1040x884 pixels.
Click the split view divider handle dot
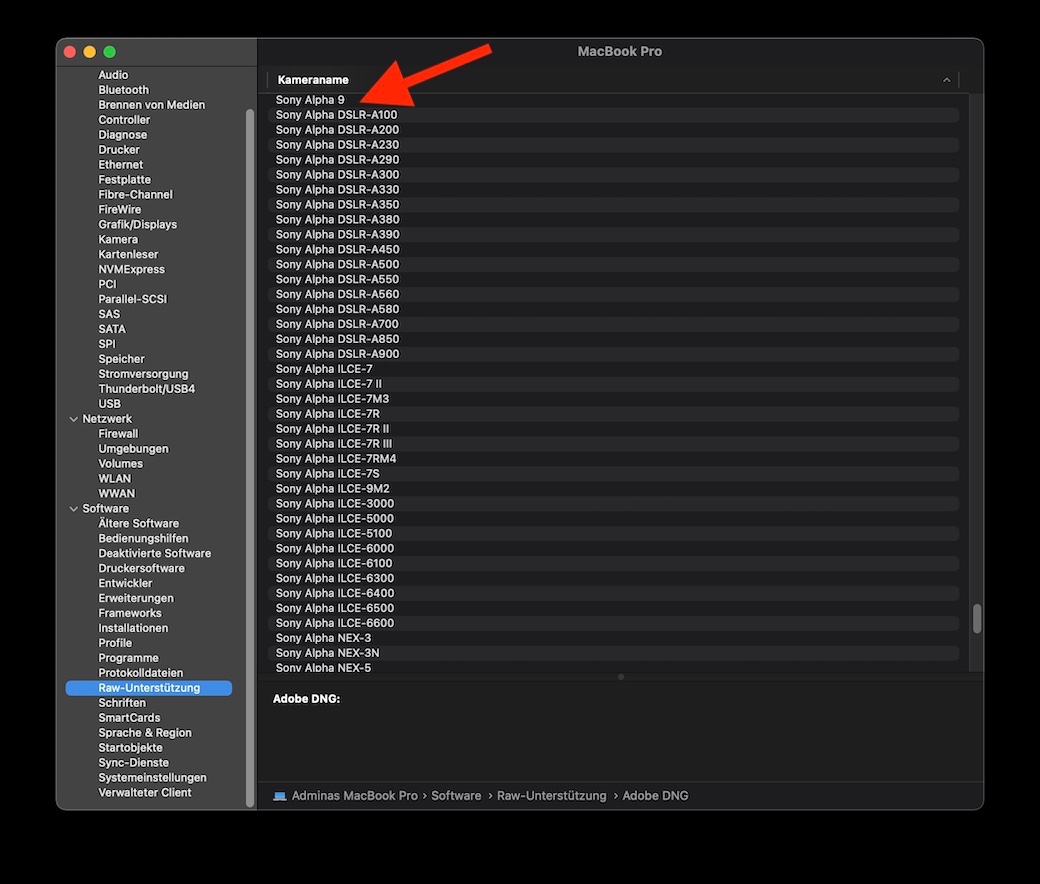click(x=621, y=677)
